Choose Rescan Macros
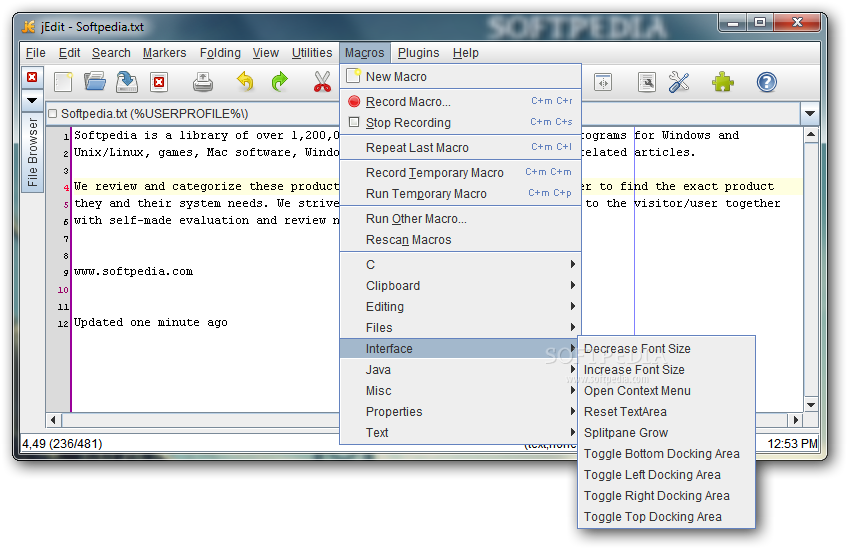 (x=461, y=240)
